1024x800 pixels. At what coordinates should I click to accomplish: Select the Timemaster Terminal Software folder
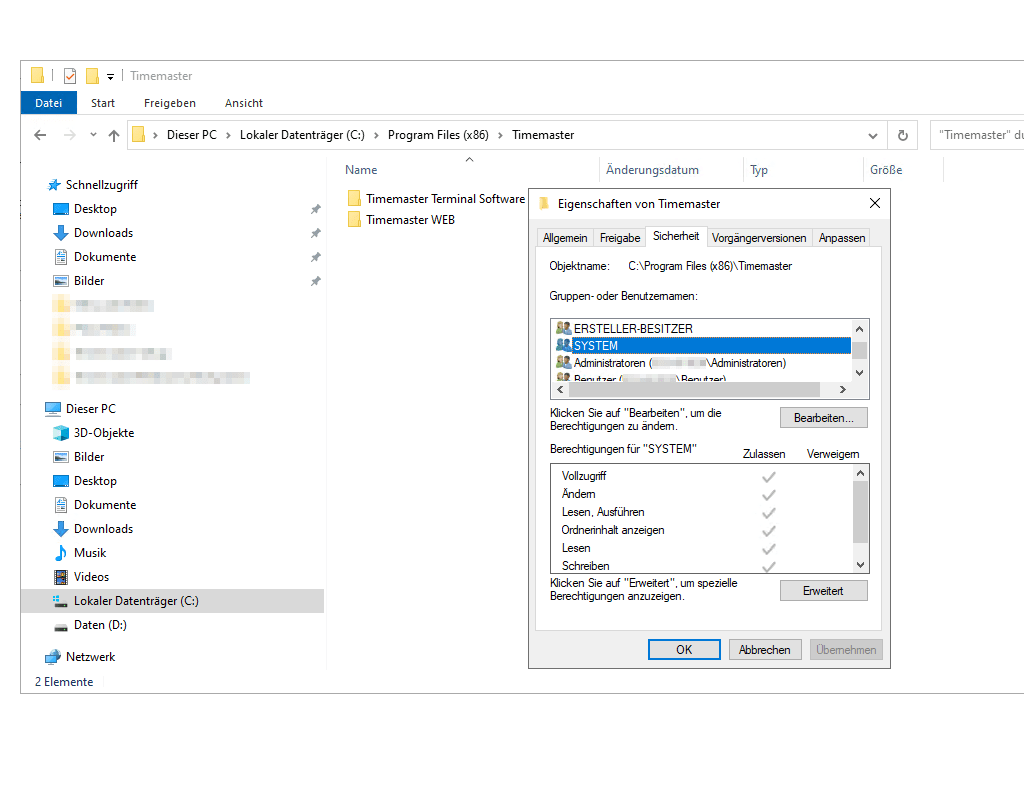[x=444, y=199]
